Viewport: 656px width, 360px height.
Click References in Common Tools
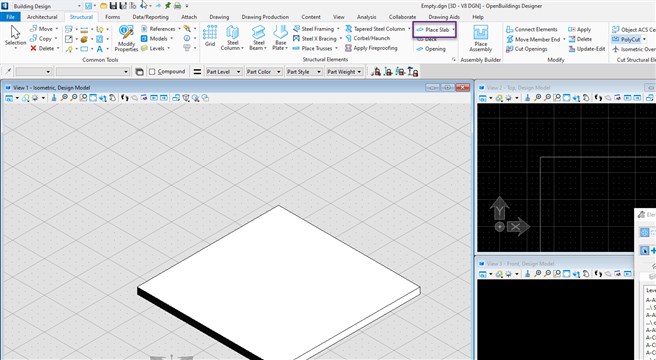[x=158, y=29]
